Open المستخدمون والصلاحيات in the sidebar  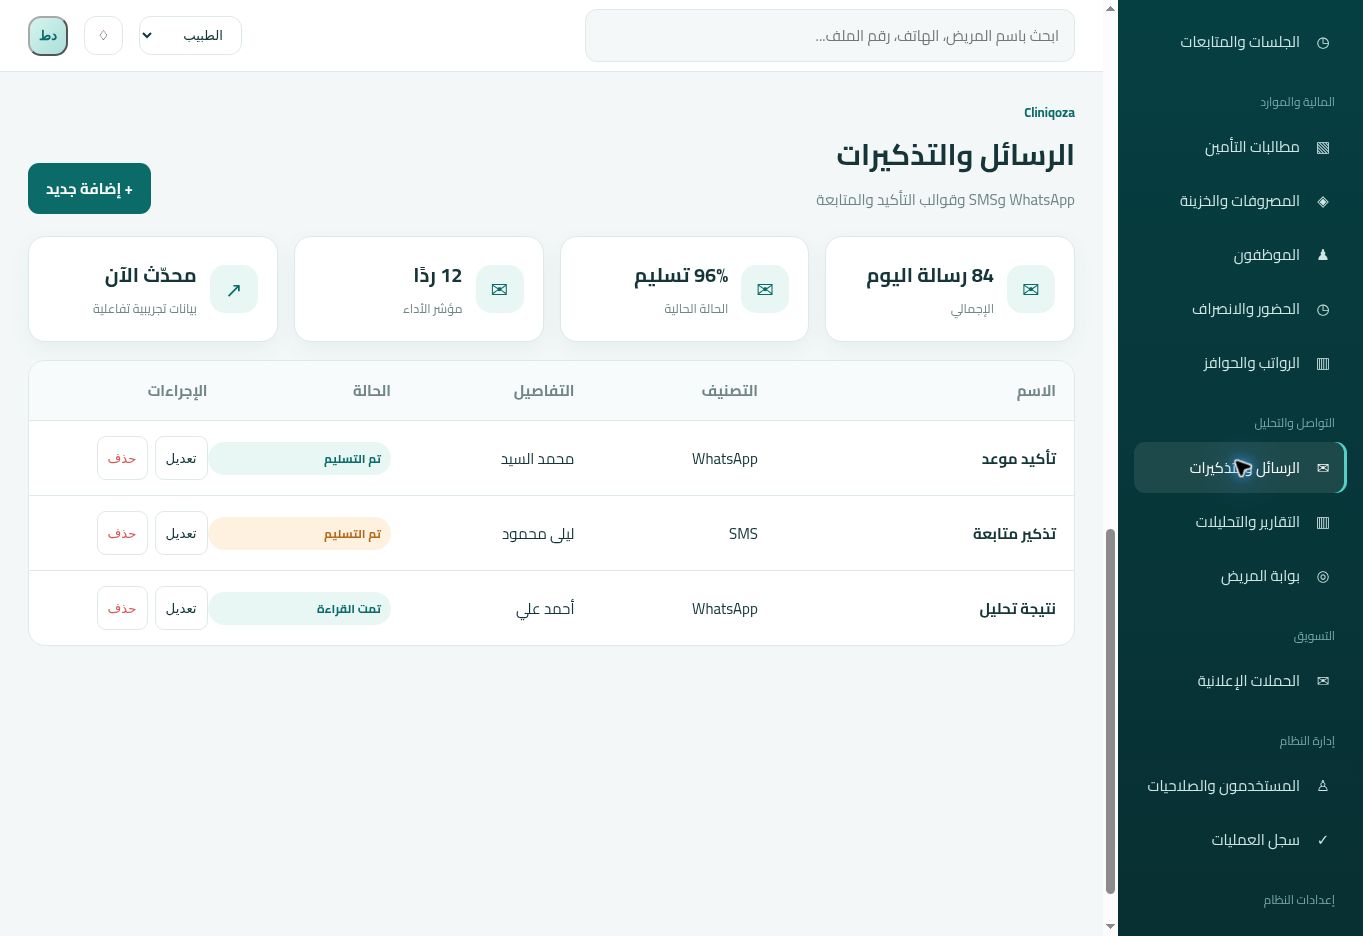1240,786
